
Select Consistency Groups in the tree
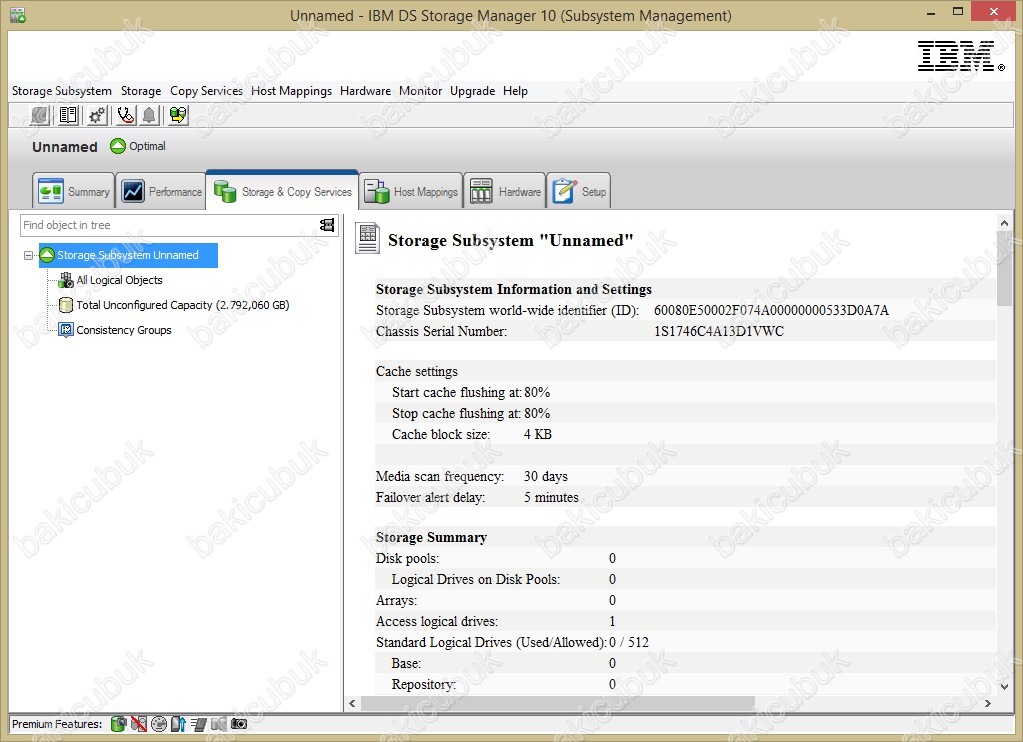[x=123, y=330]
